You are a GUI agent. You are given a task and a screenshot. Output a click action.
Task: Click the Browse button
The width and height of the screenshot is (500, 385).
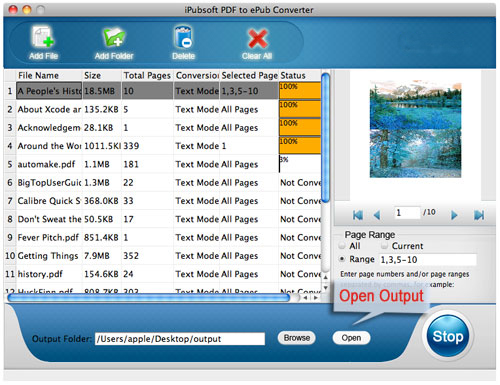297,338
